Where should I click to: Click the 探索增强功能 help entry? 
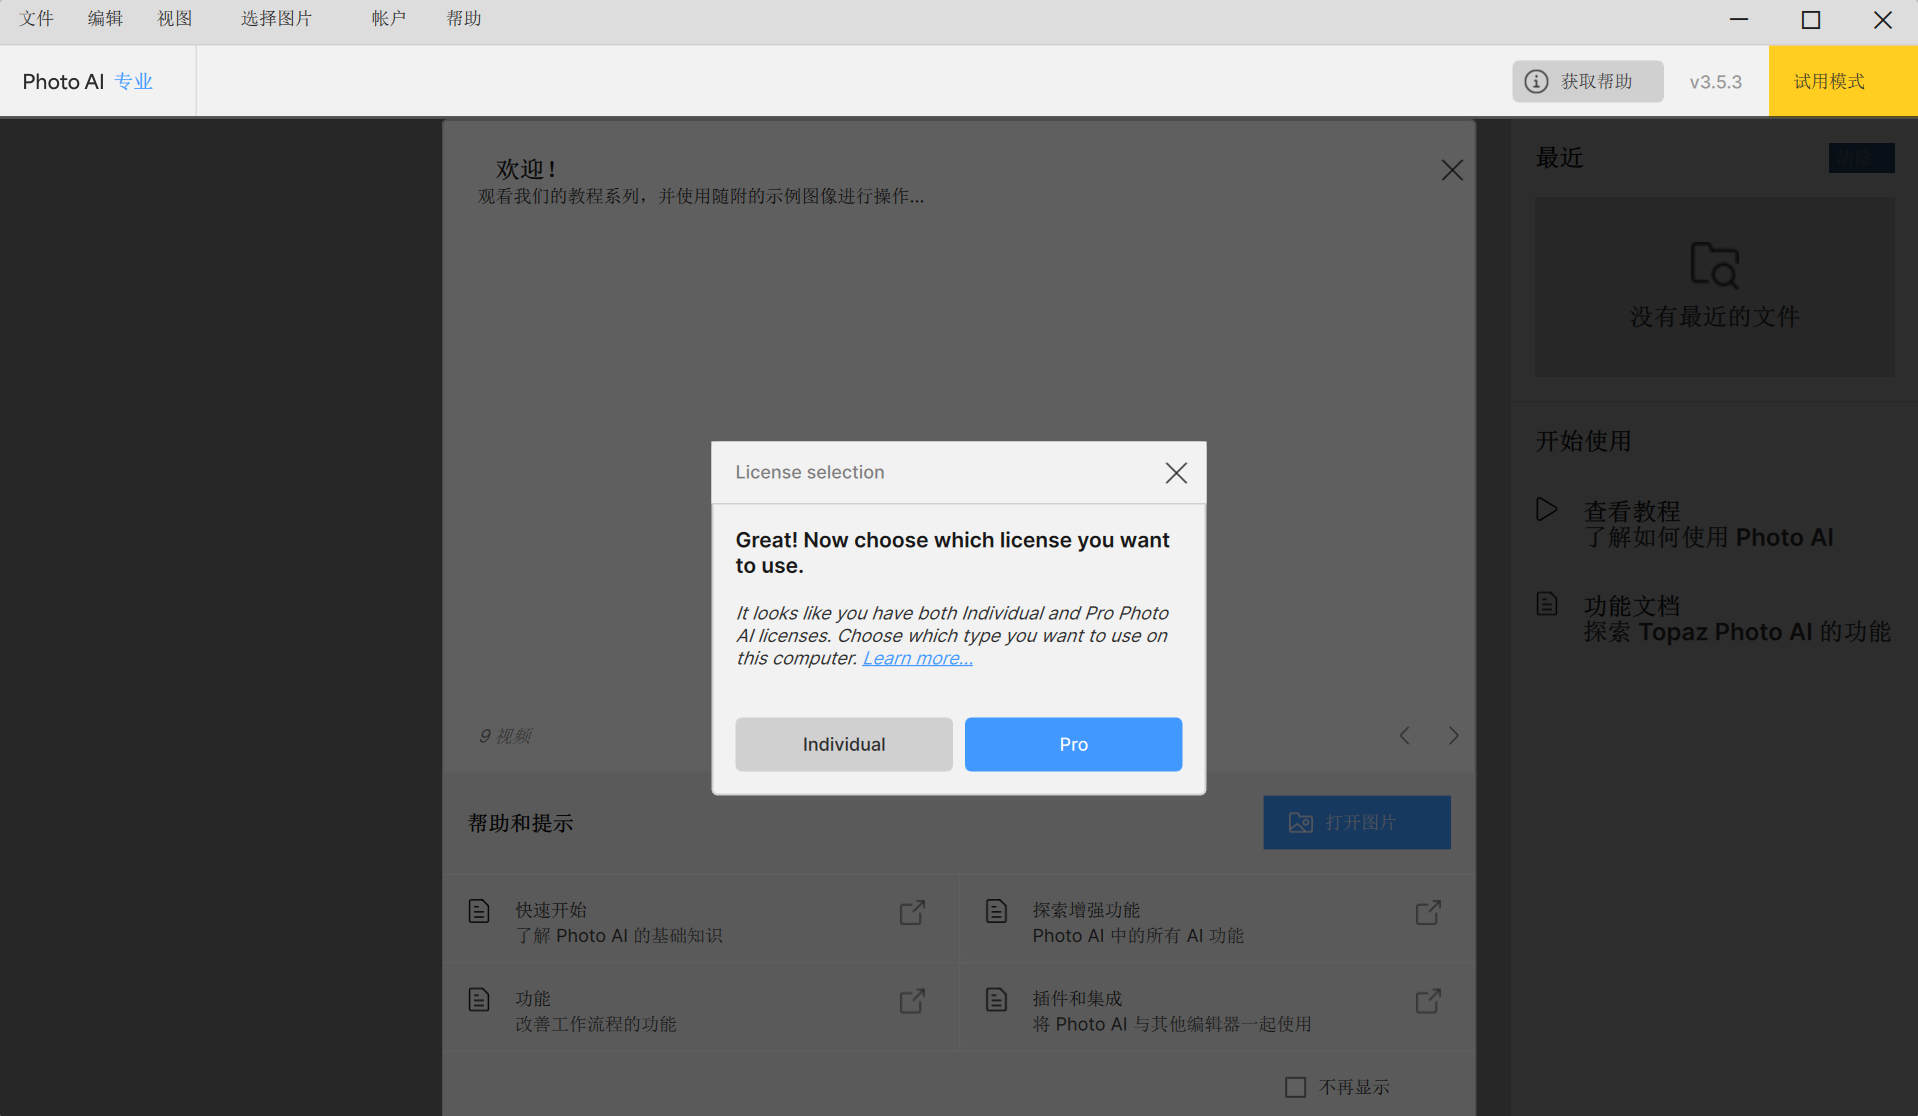point(1217,920)
